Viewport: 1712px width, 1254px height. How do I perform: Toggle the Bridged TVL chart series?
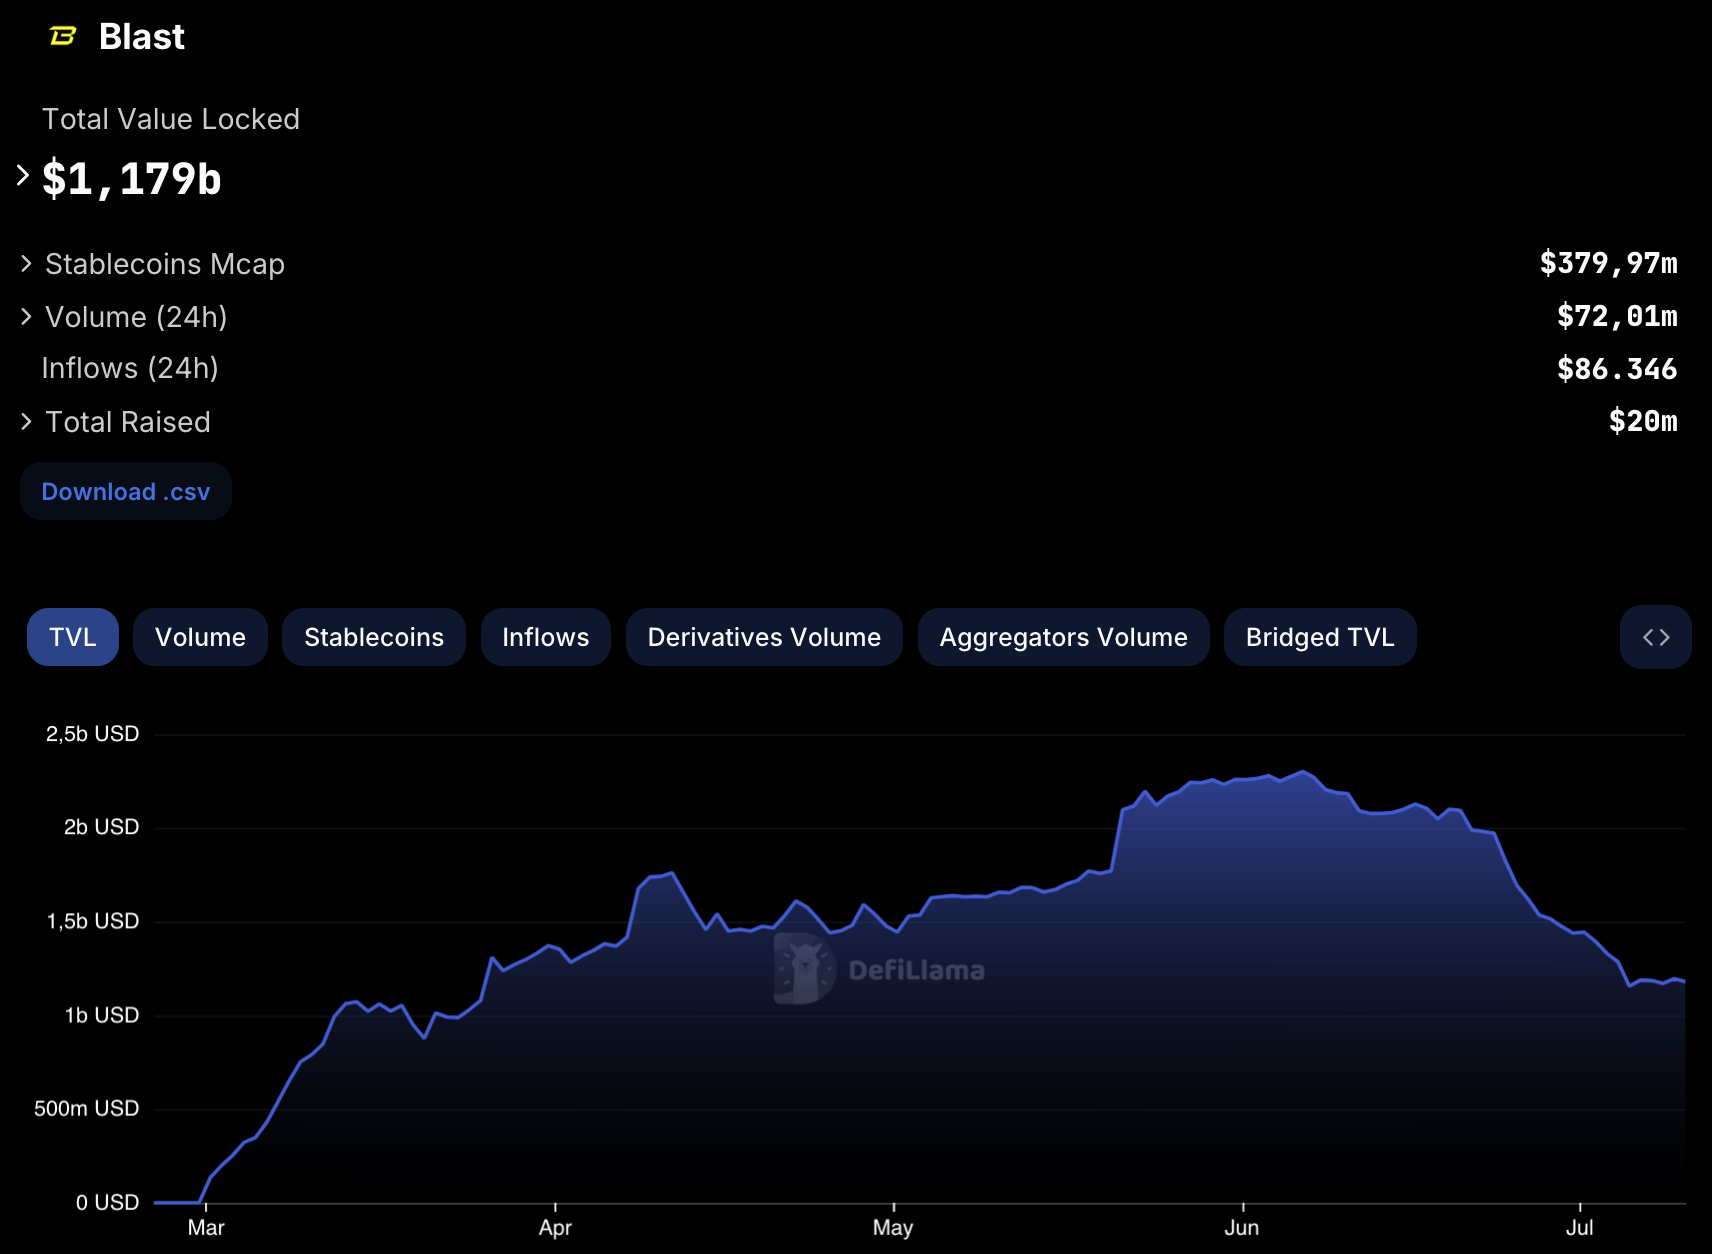1320,637
